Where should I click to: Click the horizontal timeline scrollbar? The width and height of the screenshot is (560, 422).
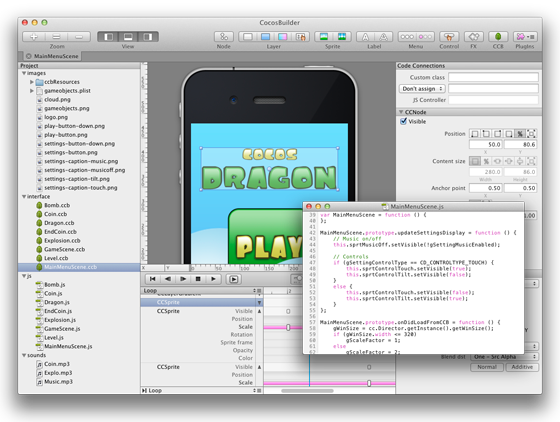coord(307,391)
